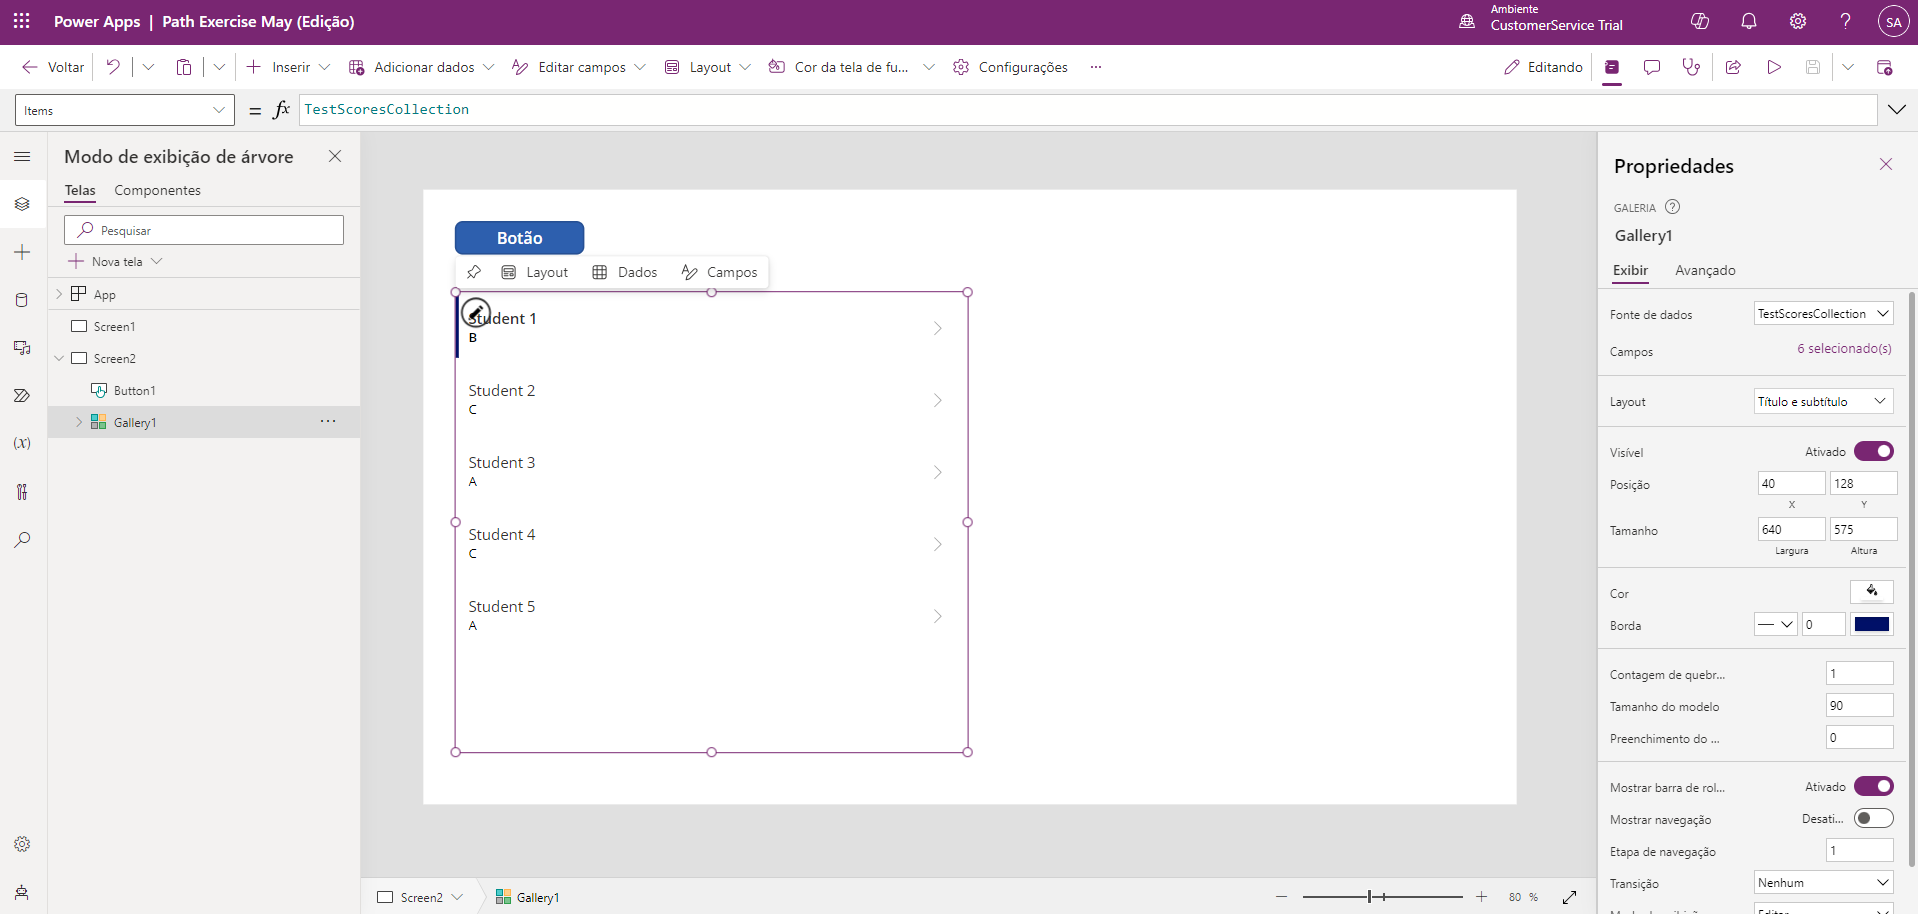
Task: Collapse Screen2 in the tree
Action: (59, 358)
